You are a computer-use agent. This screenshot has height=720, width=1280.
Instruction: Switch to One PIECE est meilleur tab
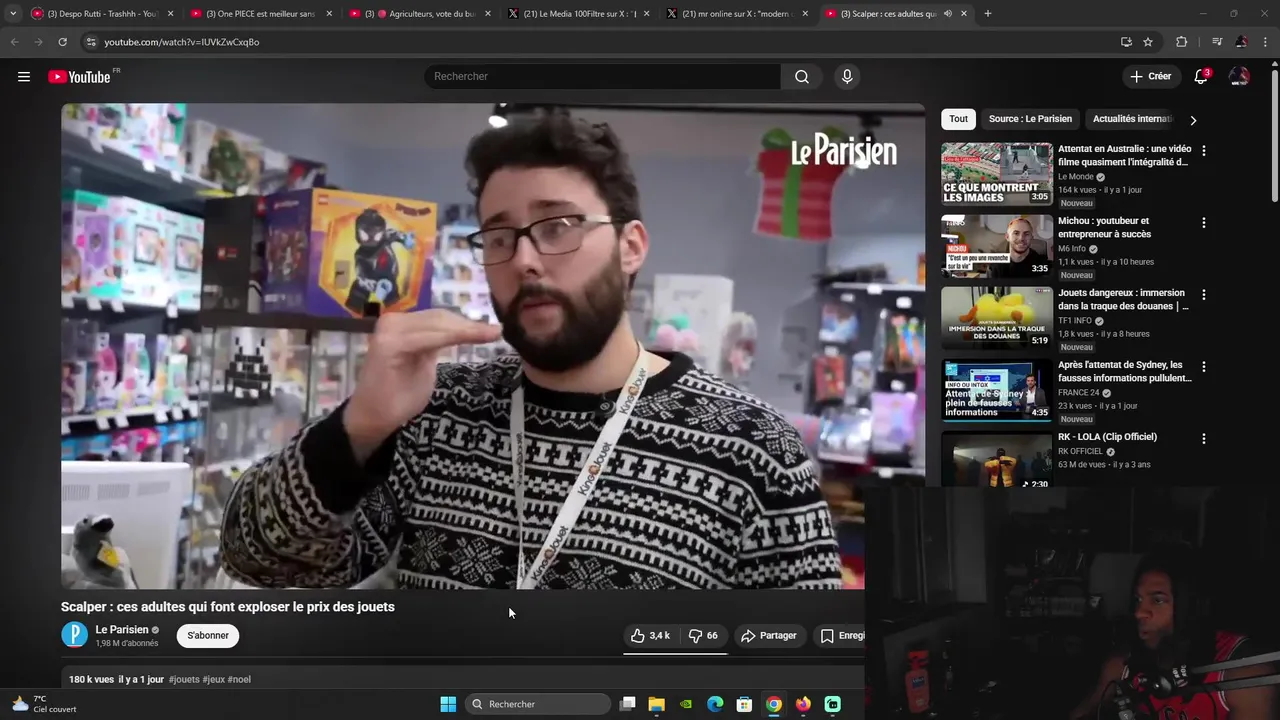click(x=261, y=14)
